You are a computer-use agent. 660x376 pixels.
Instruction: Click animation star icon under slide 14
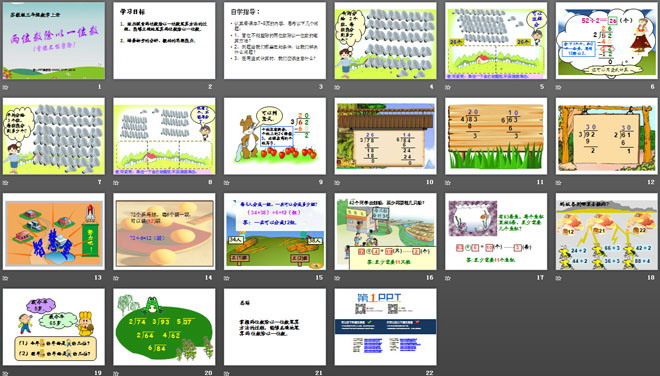click(x=116, y=278)
